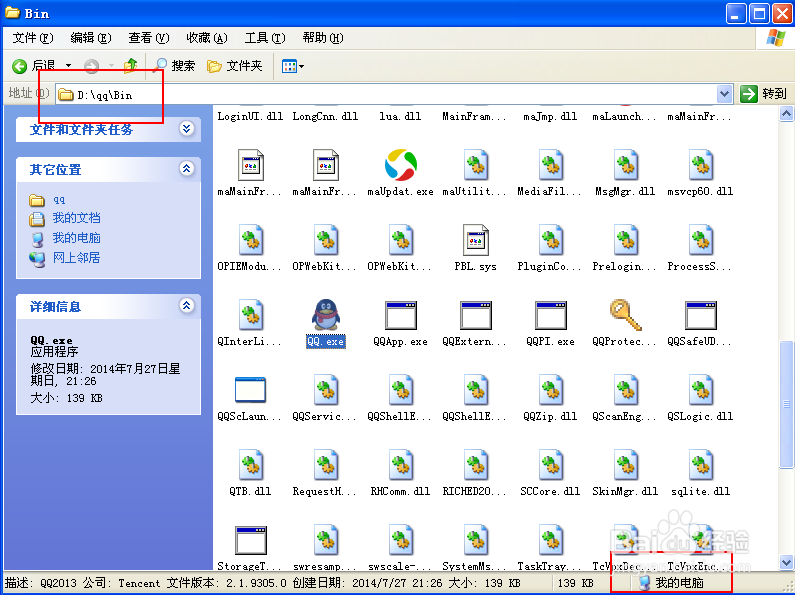The height and width of the screenshot is (595, 795).
Task: Open the 编辑(E) menu
Action: [x=91, y=38]
